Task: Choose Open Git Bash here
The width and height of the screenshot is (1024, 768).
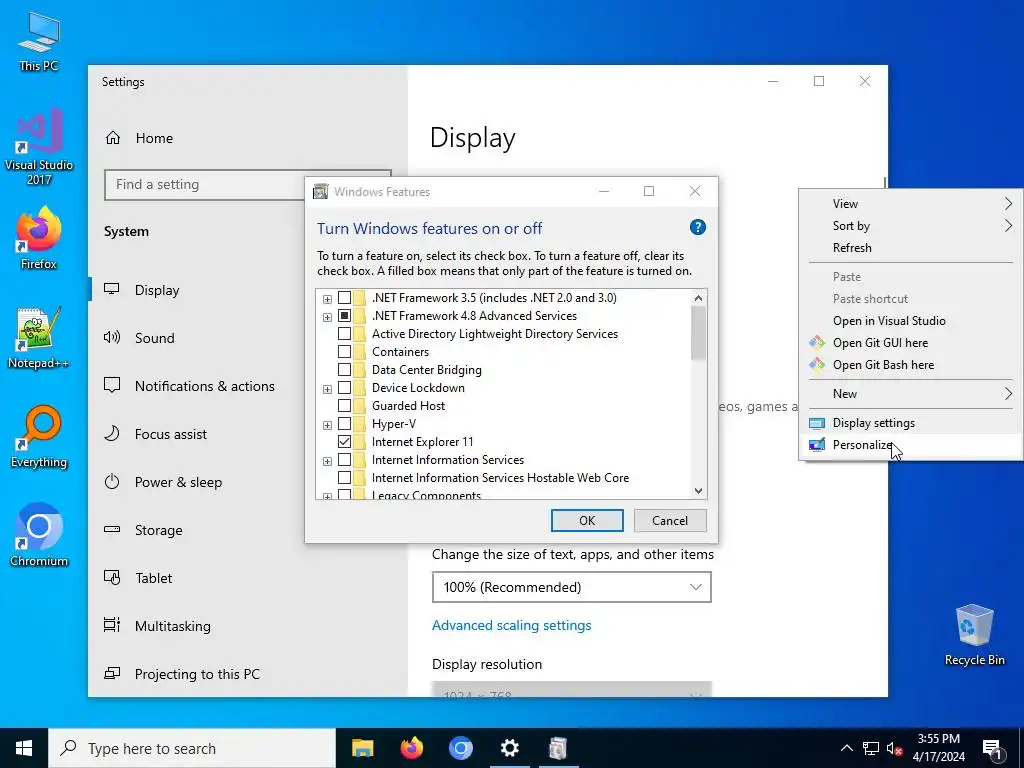Action: coord(910,365)
